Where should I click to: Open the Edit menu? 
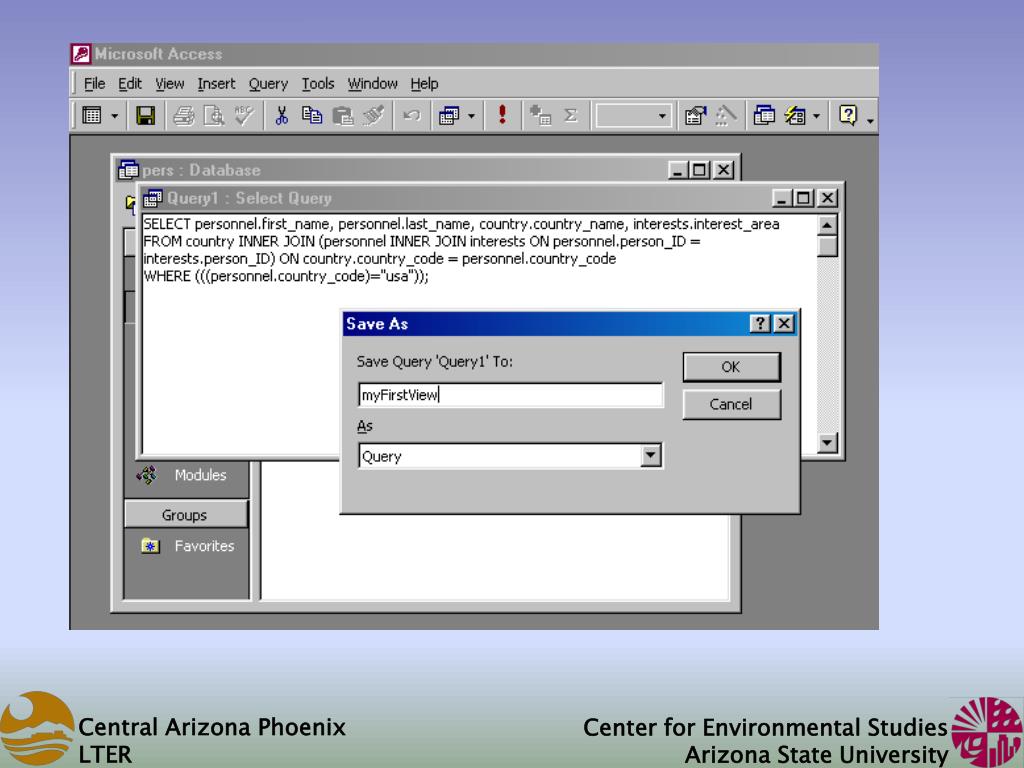[x=129, y=84]
